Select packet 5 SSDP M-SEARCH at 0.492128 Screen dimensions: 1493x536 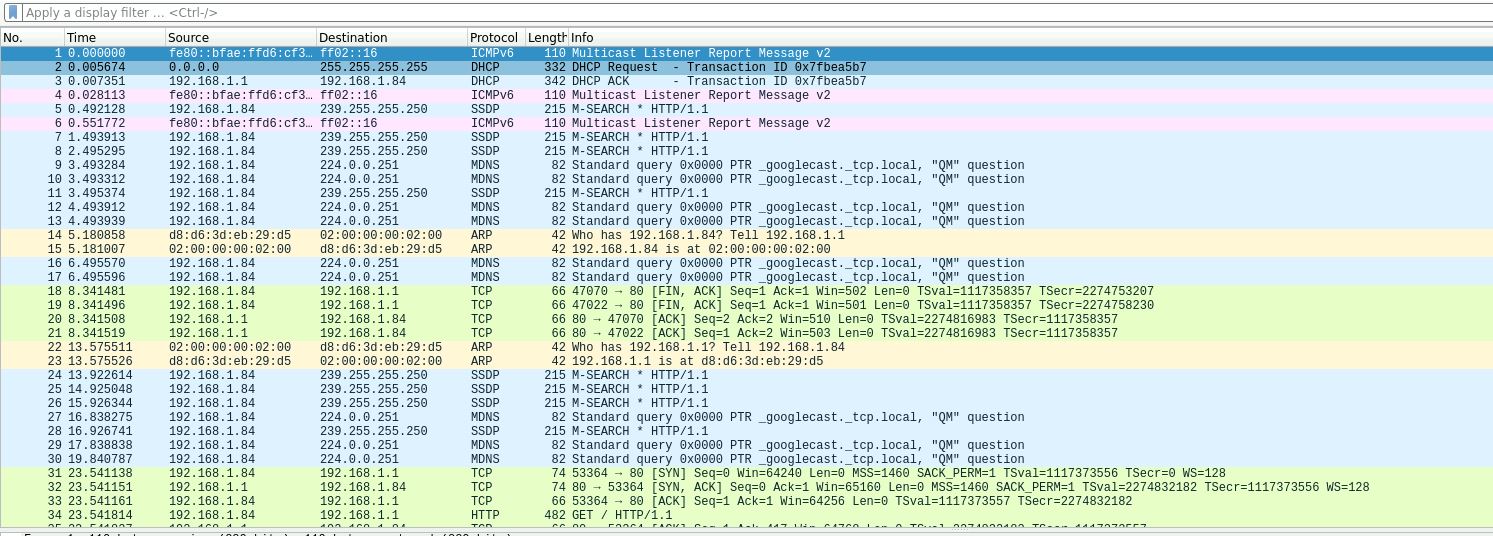coord(746,109)
